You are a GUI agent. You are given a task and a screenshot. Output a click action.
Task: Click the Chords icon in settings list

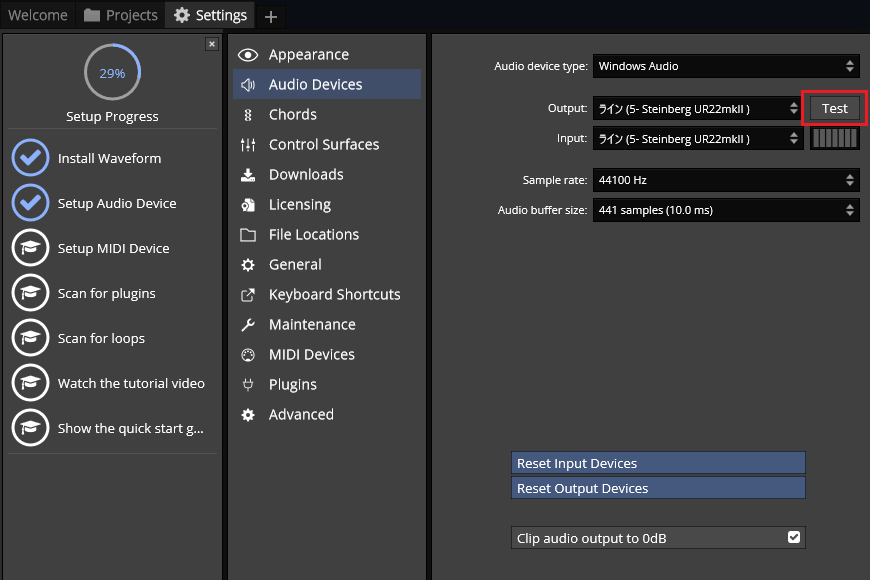coord(248,115)
